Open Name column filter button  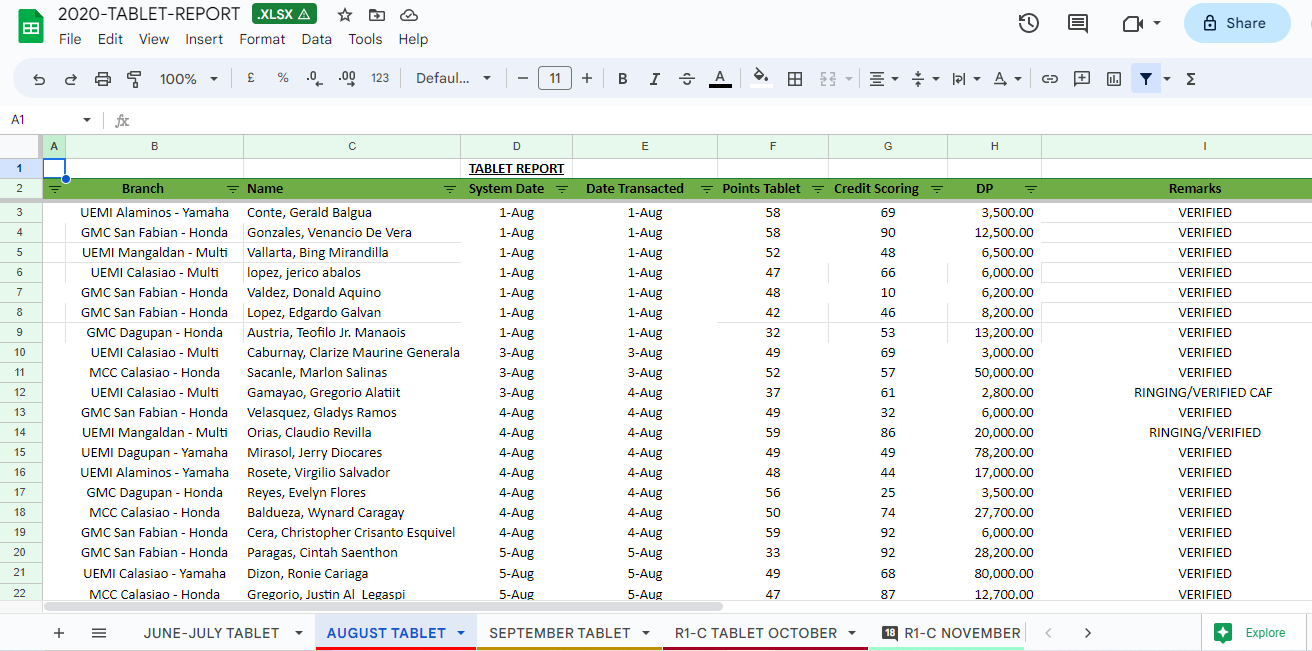[450, 189]
